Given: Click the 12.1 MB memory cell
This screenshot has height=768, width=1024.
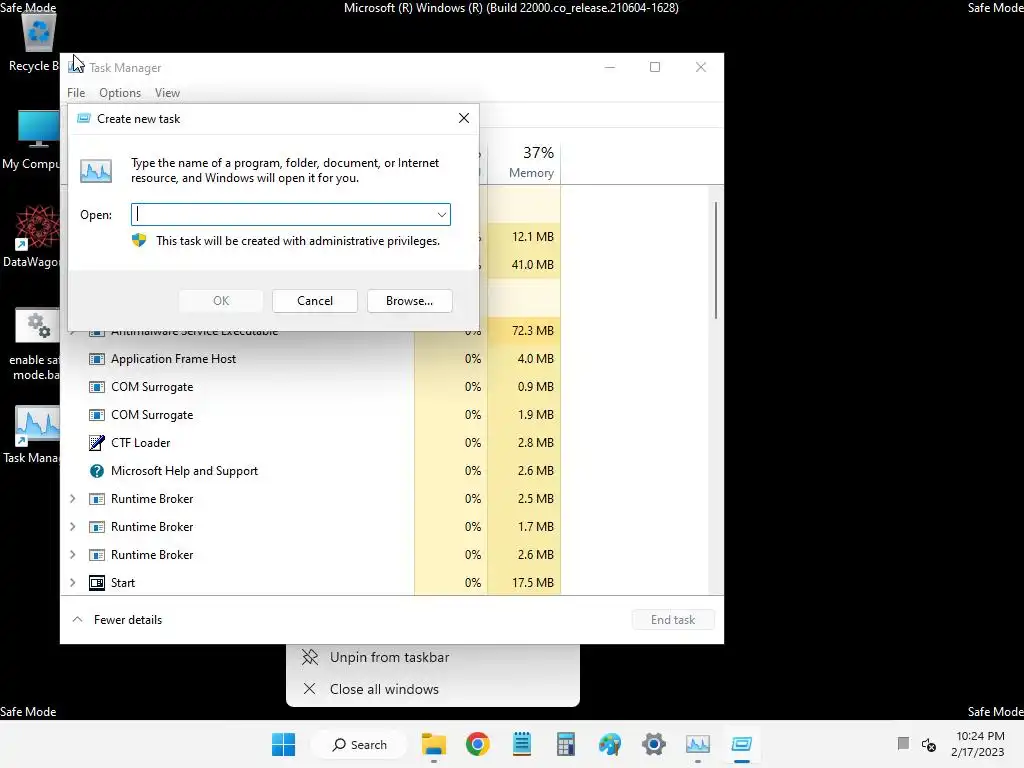Looking at the screenshot, I should pyautogui.click(x=532, y=236).
